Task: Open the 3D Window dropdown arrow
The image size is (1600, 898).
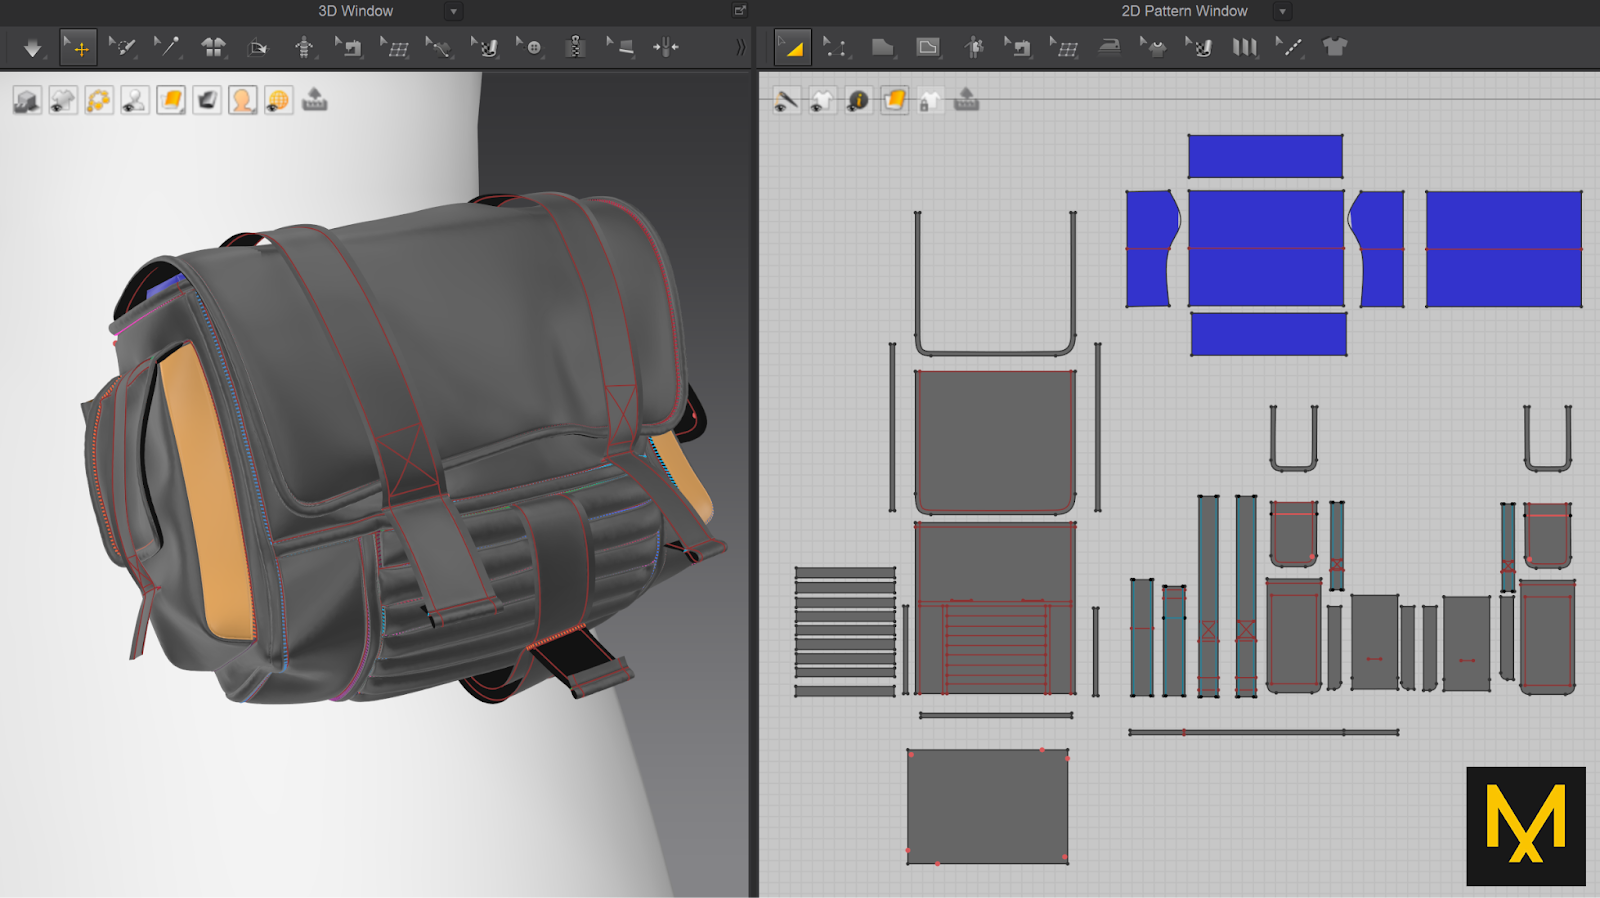Action: 453,12
